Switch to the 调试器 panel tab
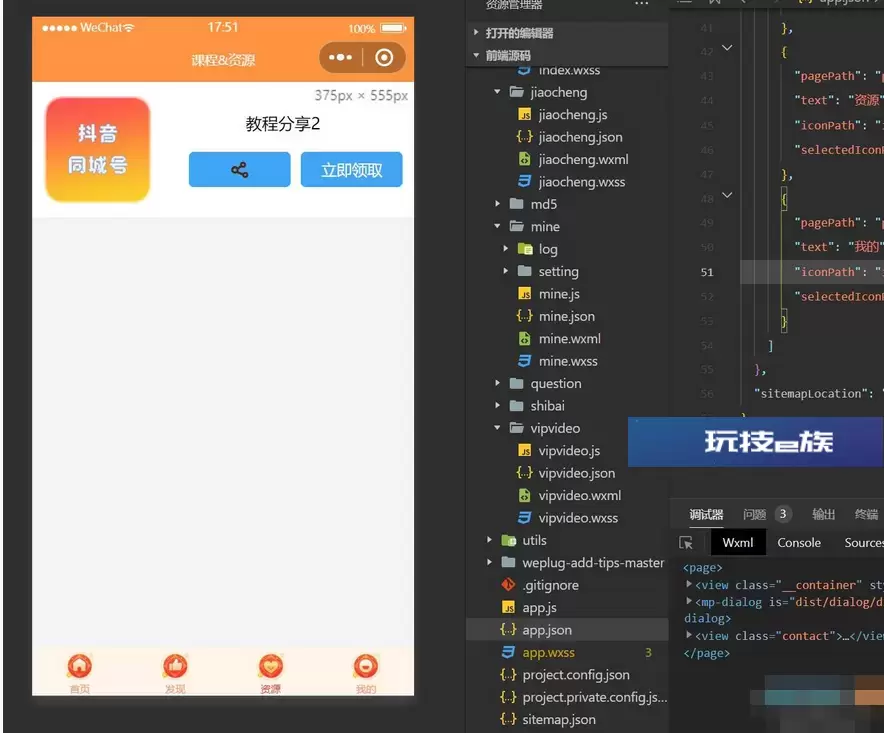This screenshot has width=884, height=733. click(706, 514)
